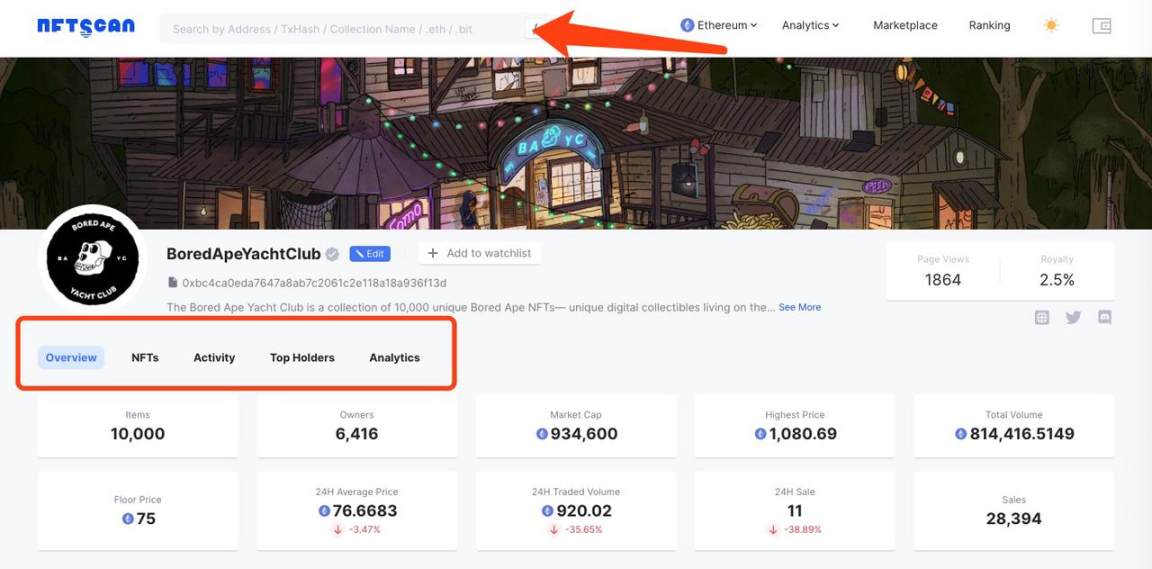
Task: Click the 24H Average Price value 76.6683
Action: click(x=364, y=510)
